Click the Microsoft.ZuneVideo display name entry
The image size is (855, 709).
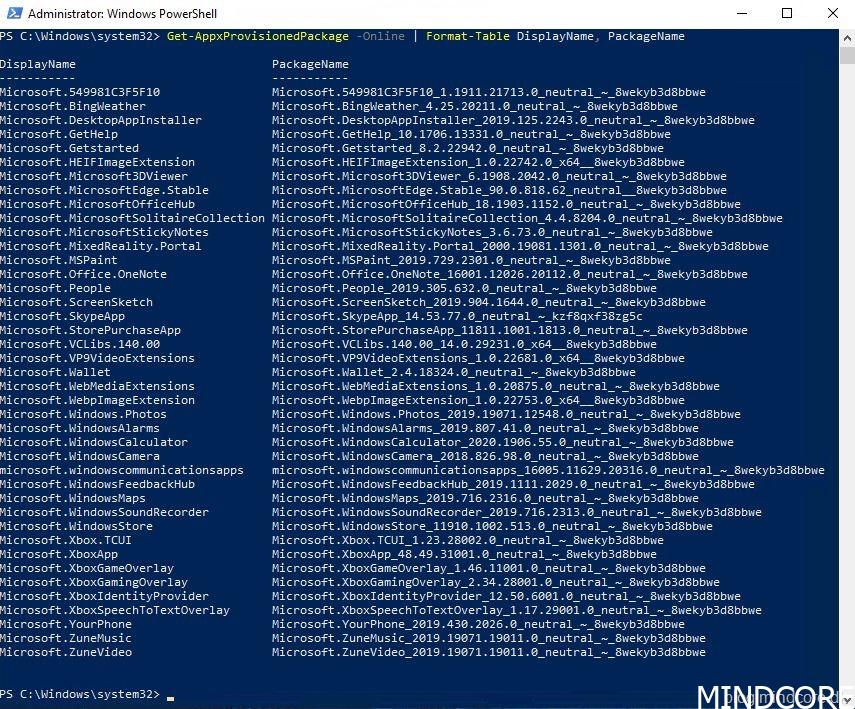pyautogui.click(x=65, y=652)
